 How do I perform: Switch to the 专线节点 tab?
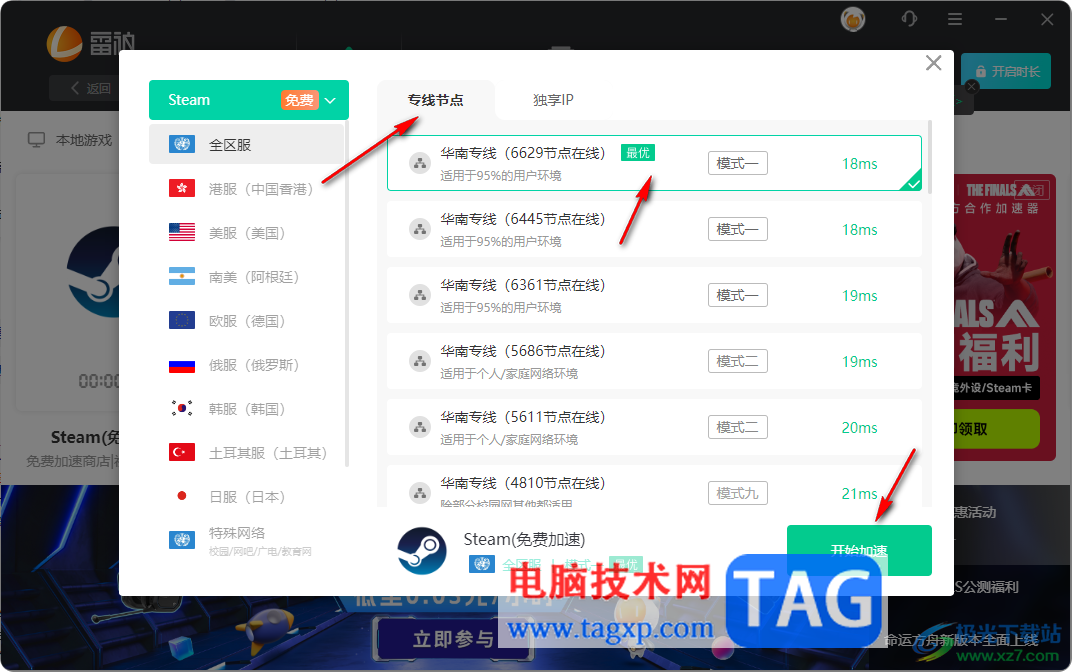pyautogui.click(x=436, y=100)
